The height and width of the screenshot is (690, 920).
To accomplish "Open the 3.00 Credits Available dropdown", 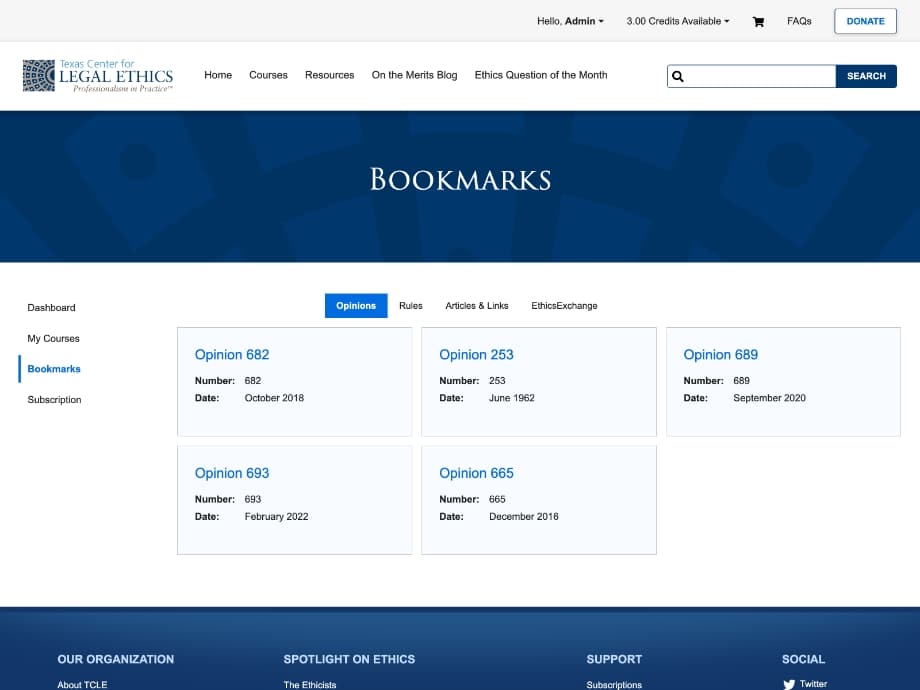I will [677, 21].
